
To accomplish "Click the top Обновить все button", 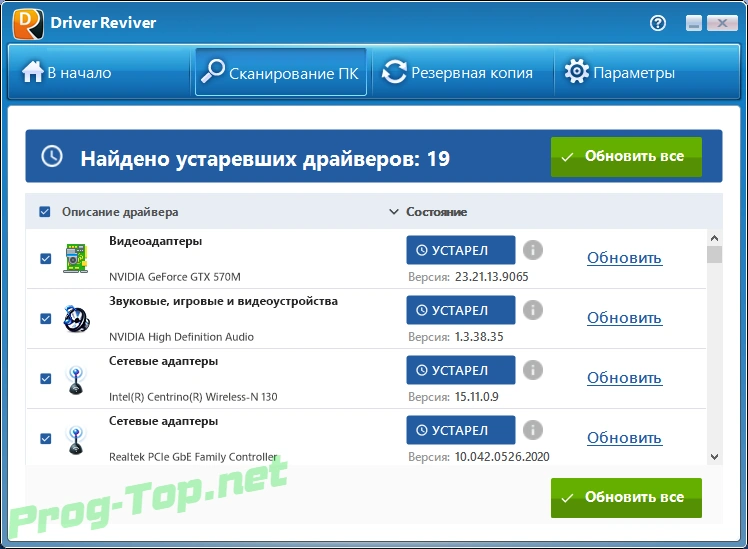I will coord(626,157).
